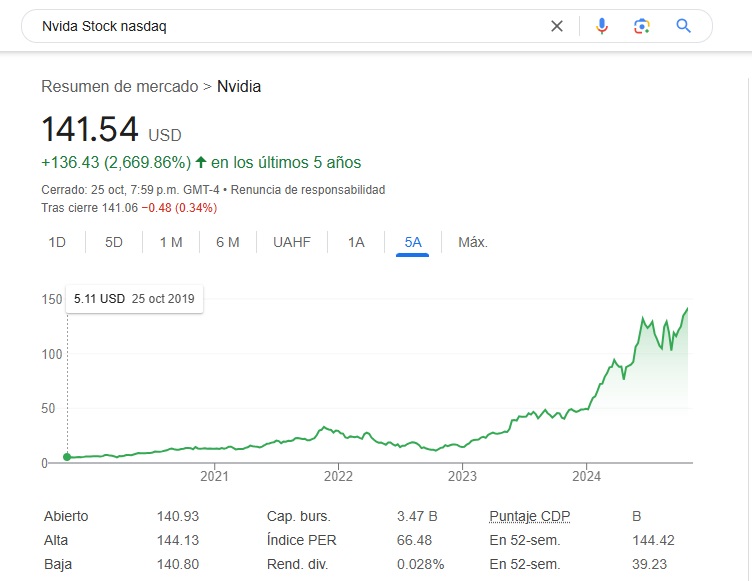Select the 1D time range tab
Image resolution: width=752 pixels, height=581 pixels.
point(57,242)
